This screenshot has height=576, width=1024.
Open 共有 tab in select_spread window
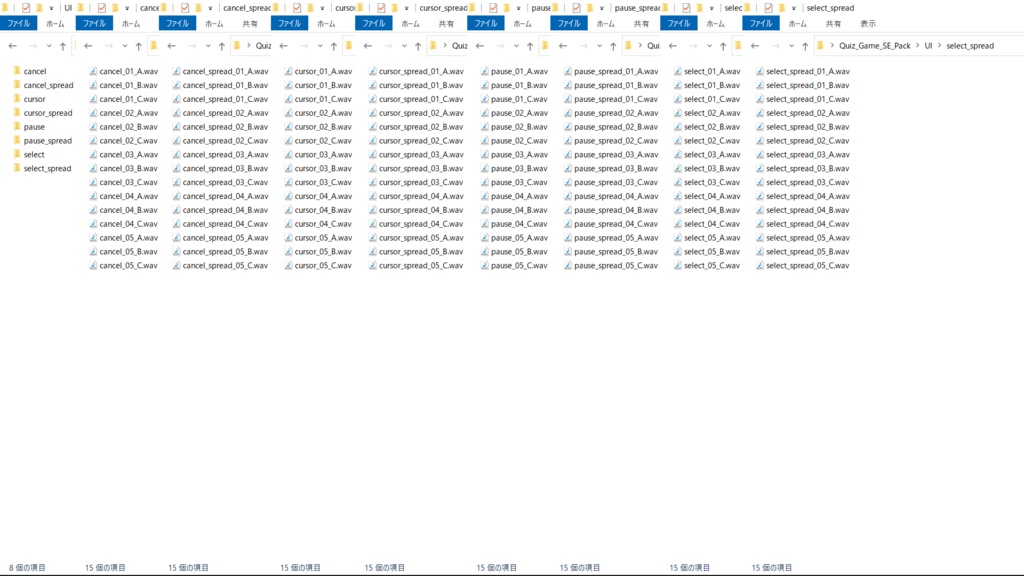click(833, 24)
